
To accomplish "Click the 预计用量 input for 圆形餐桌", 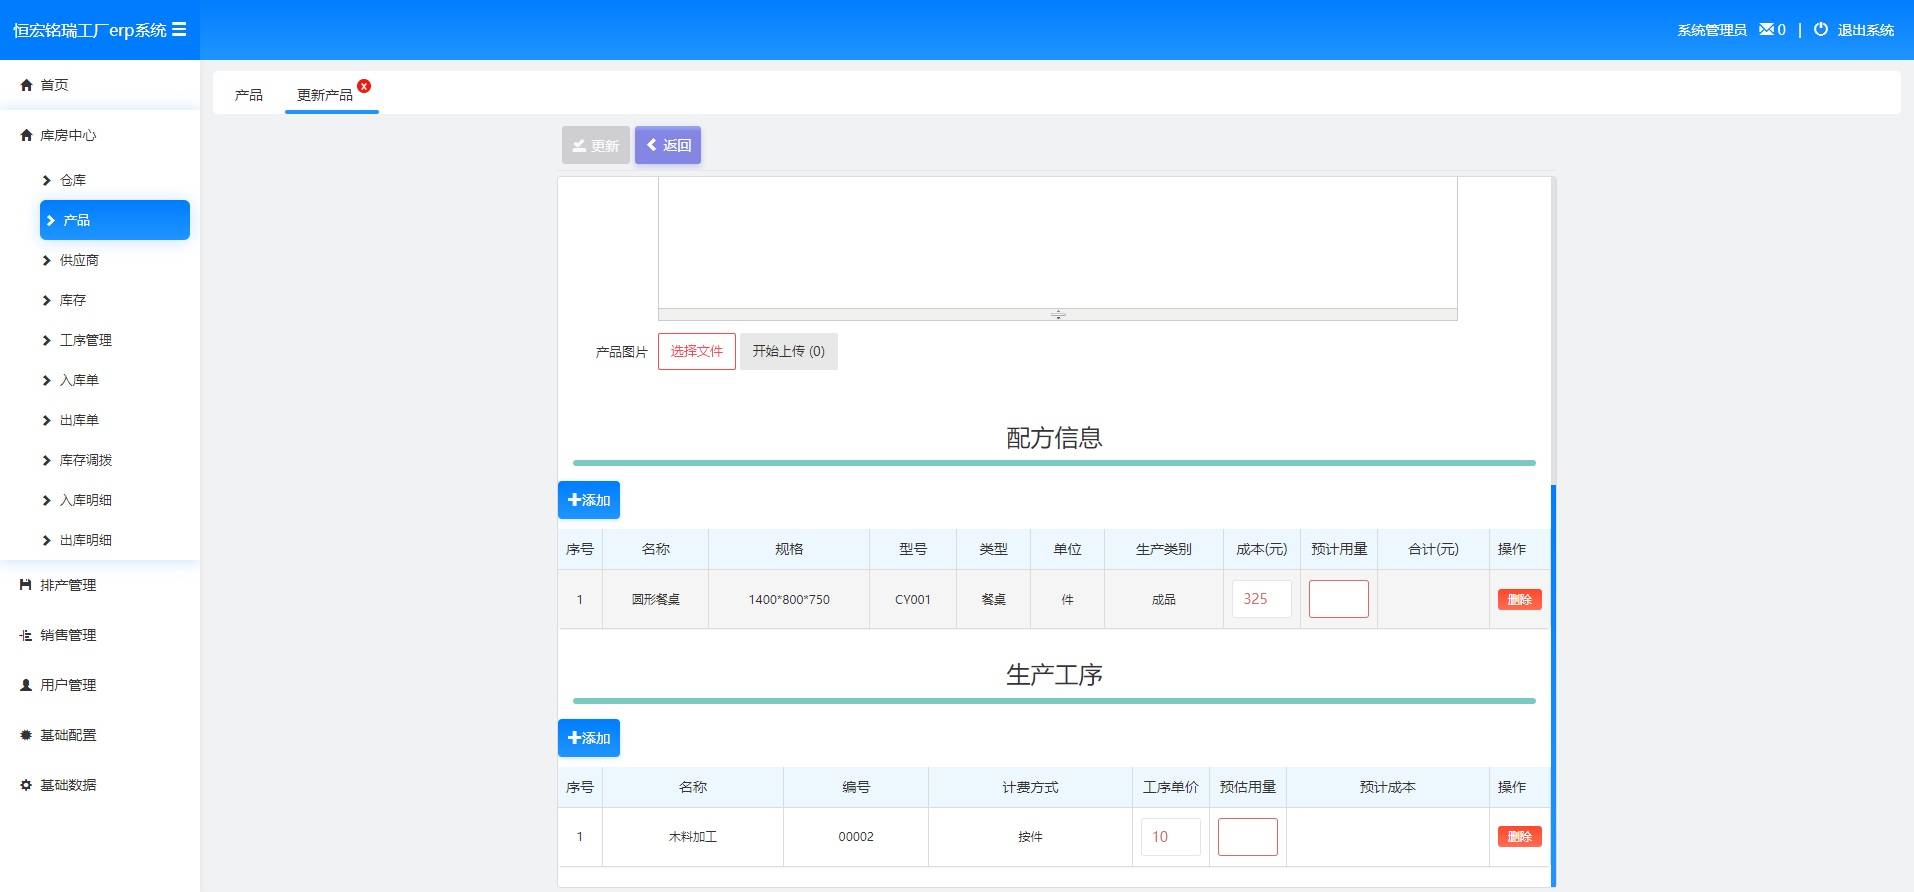I will [1338, 599].
